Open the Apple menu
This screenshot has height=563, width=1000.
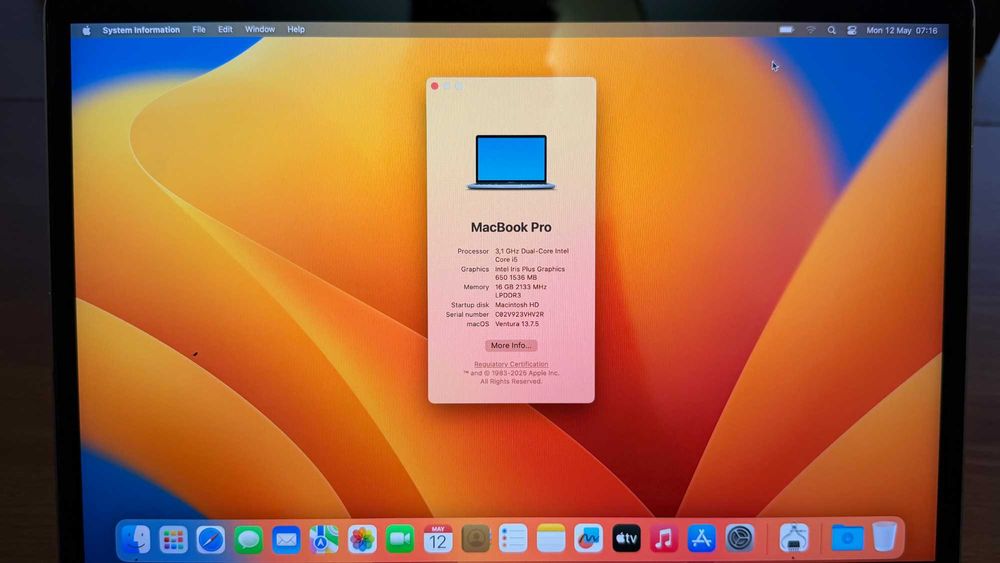click(x=86, y=30)
